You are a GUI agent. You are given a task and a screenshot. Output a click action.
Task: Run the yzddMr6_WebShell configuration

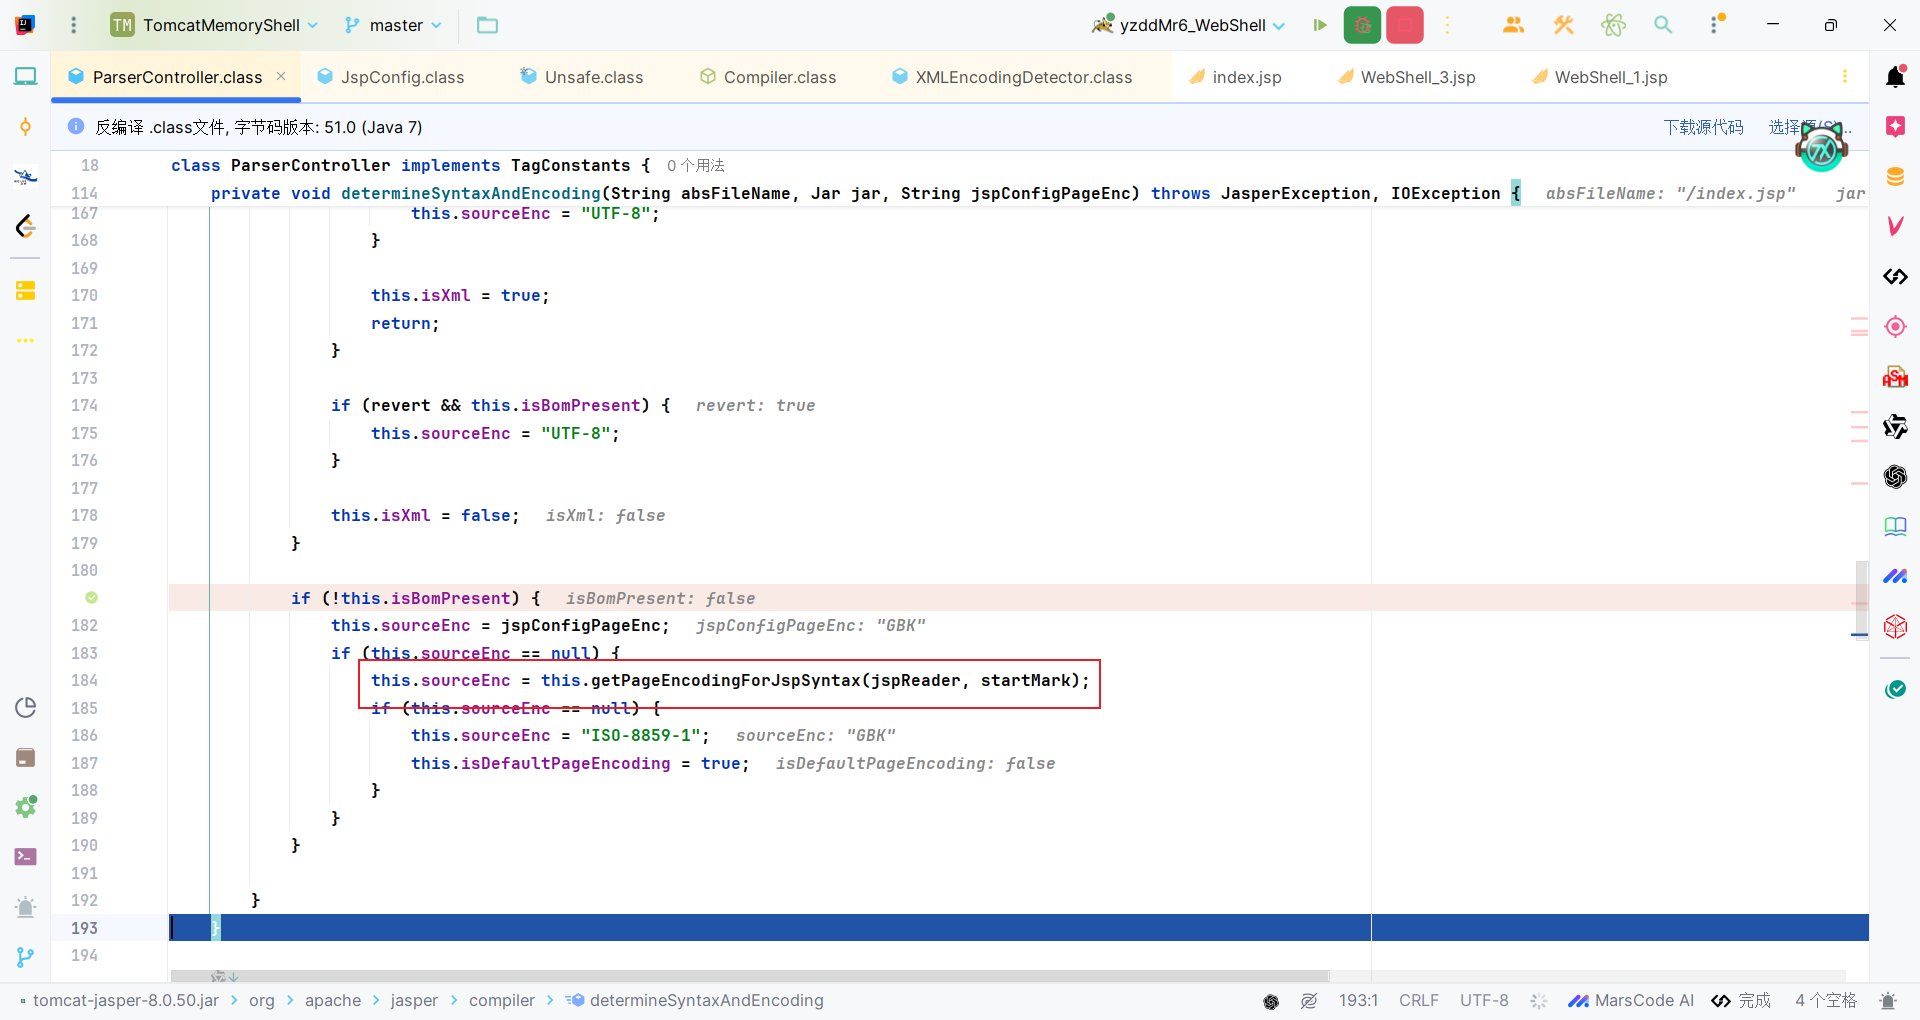[x=1320, y=25]
